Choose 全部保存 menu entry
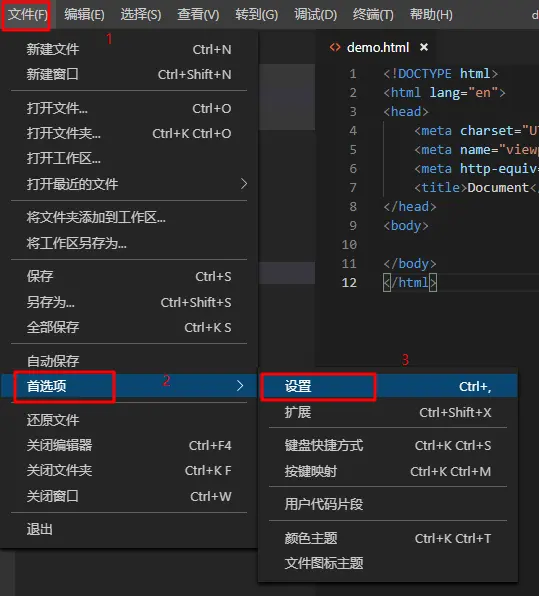Screen dimensions: 539x596 tap(129, 328)
